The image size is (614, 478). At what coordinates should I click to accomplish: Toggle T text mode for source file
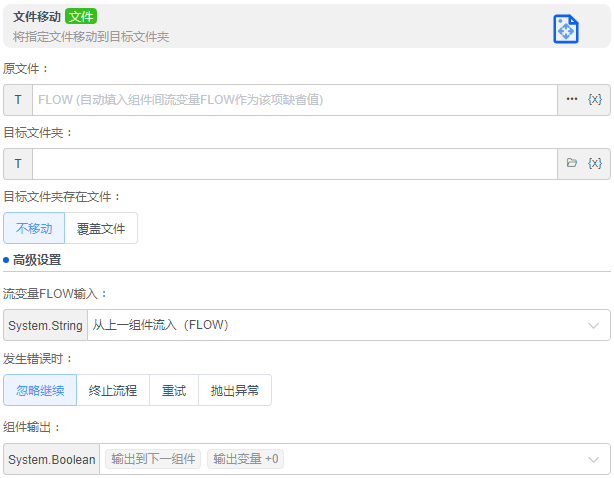pos(18,100)
